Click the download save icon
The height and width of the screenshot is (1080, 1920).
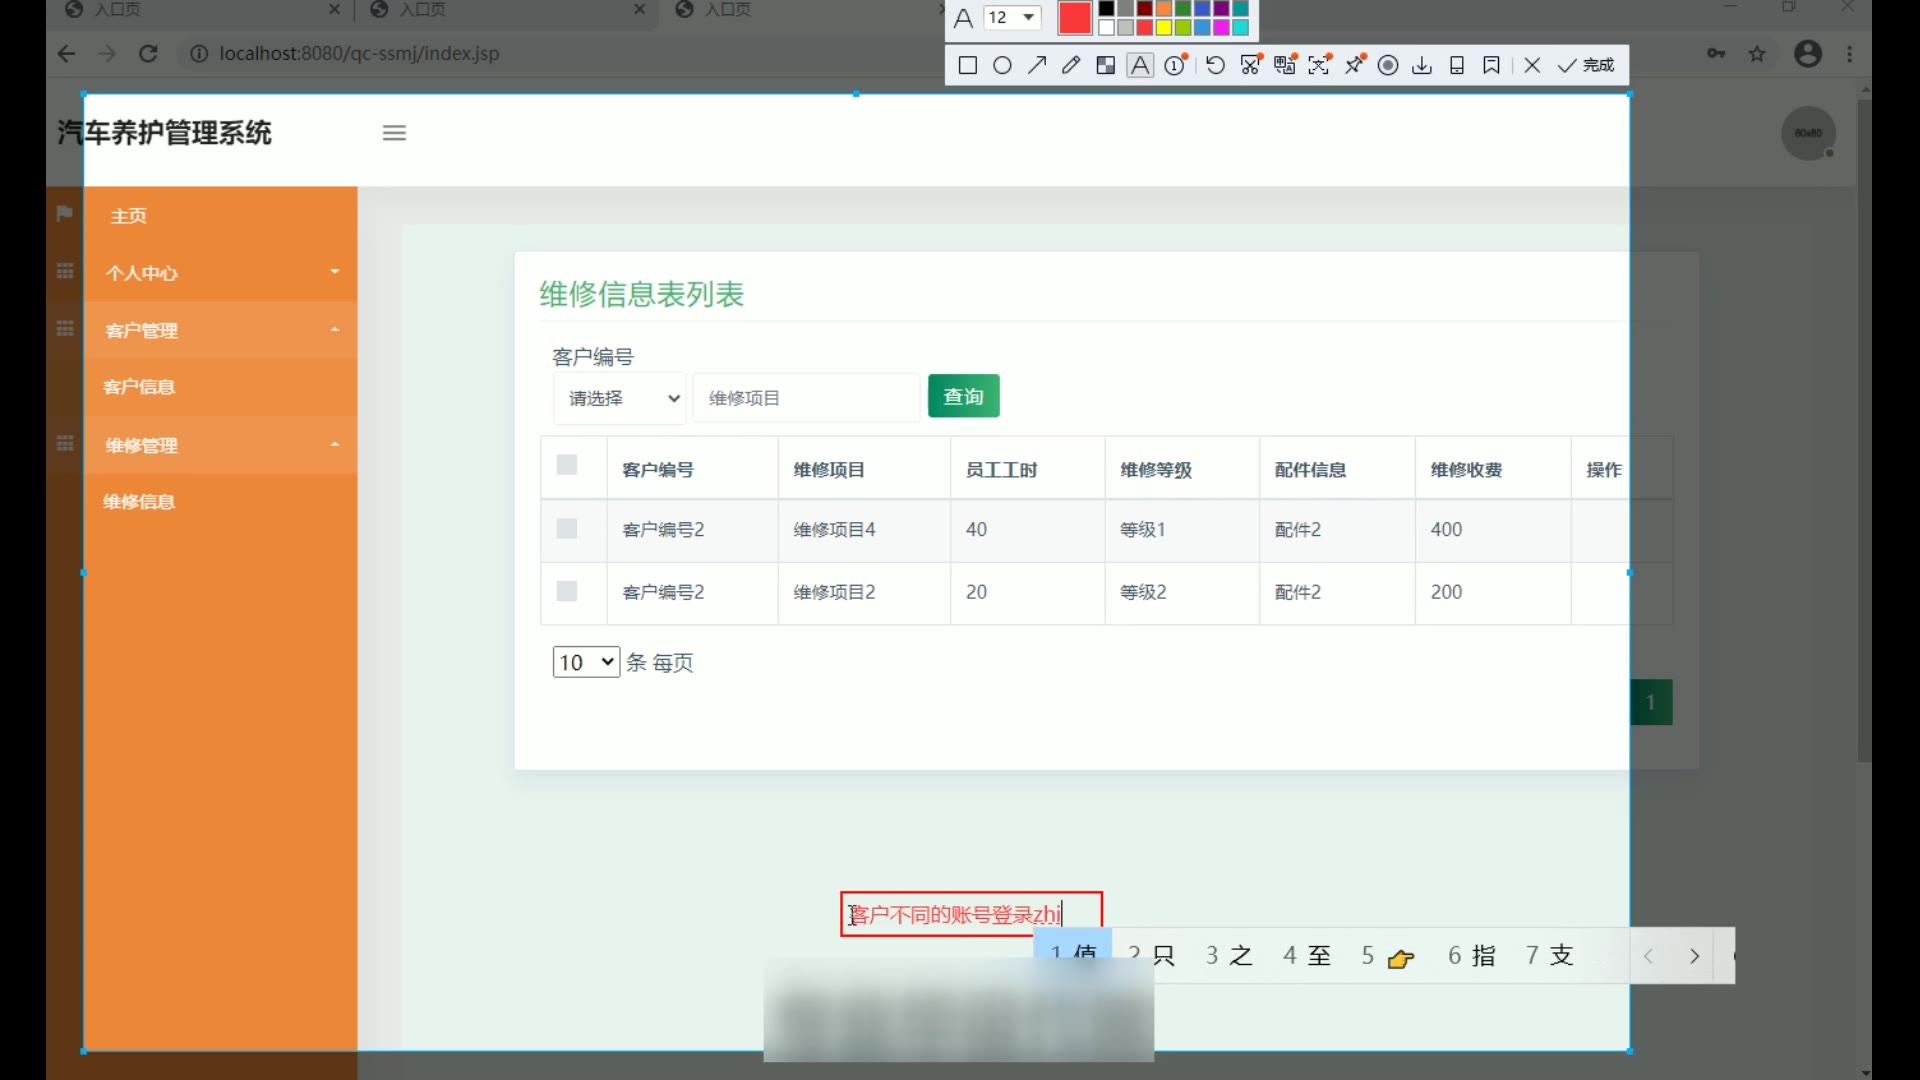(1421, 66)
